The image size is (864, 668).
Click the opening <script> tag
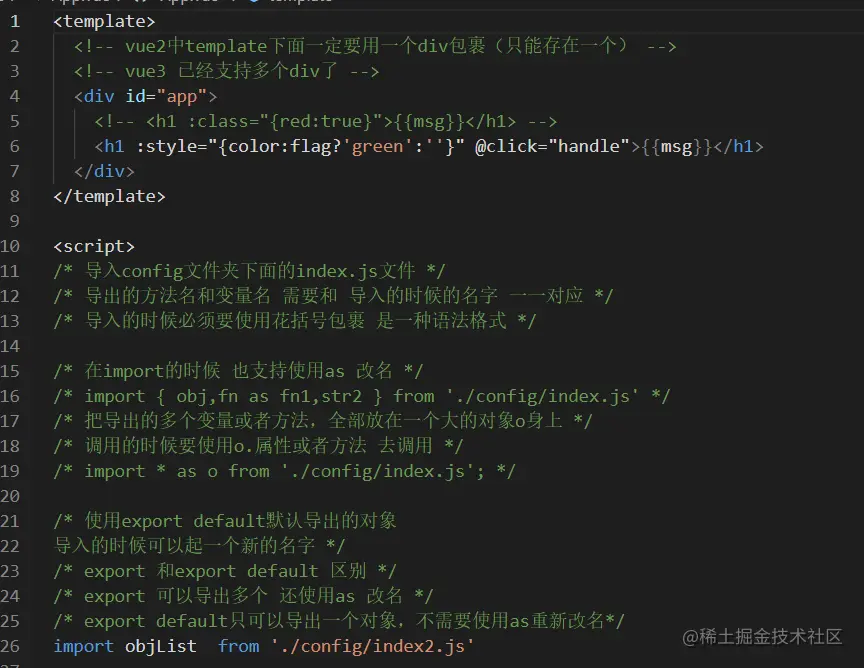(x=94, y=246)
